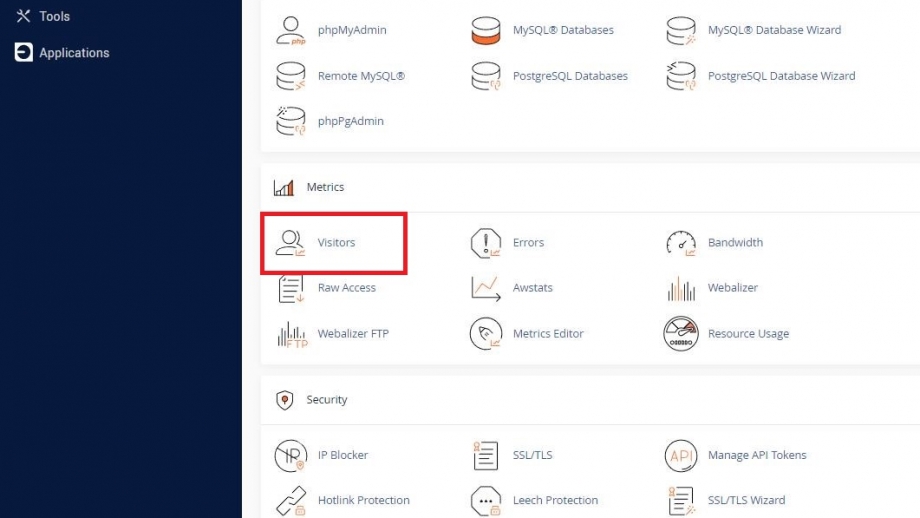The image size is (920, 518).
Task: Open Manage API Tokens link
Action: point(757,455)
